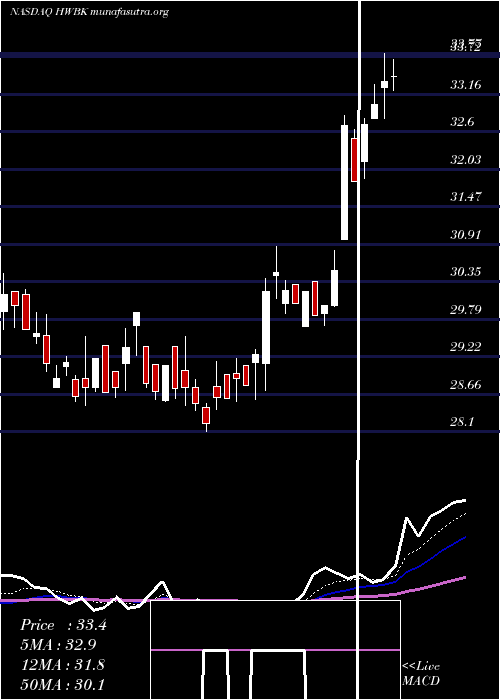Click the Price : 33.4 readout
Image resolution: width=500 pixels, height=700 pixels.
[x=63, y=625]
